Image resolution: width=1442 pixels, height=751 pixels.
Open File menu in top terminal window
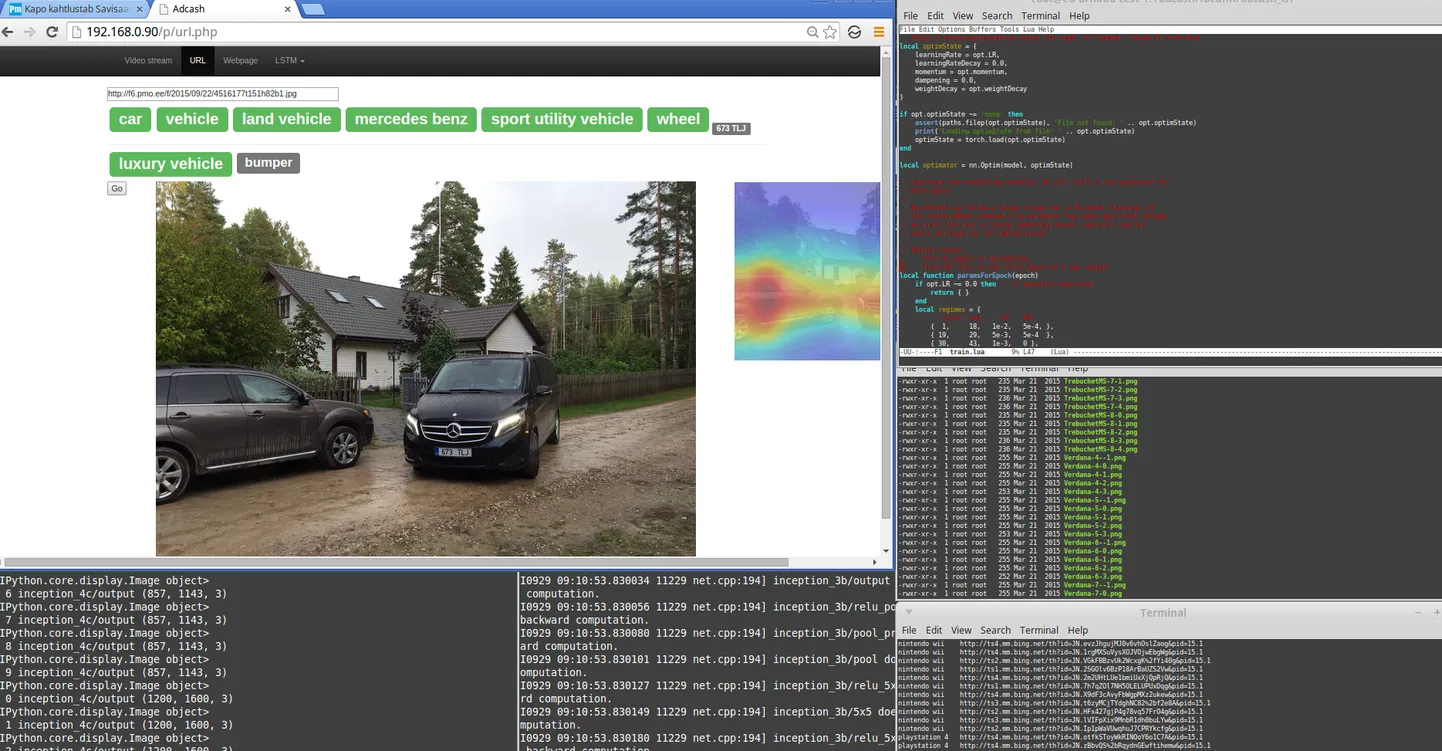pyautogui.click(x=910, y=16)
